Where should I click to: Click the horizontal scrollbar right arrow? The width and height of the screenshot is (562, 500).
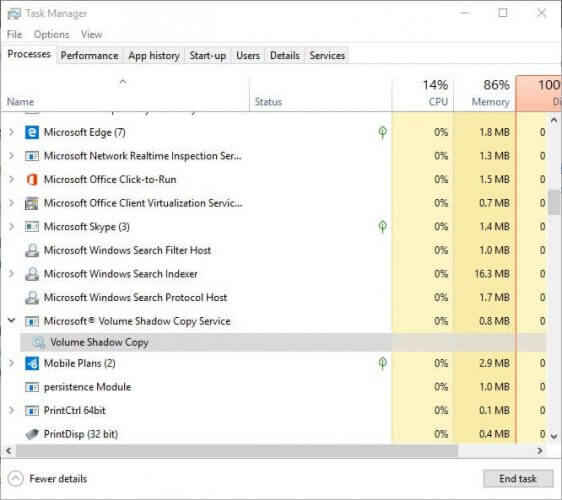click(540, 451)
